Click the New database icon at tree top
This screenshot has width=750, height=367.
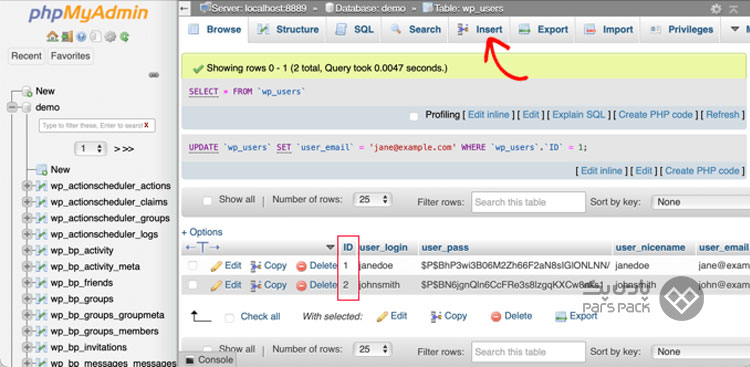(x=28, y=91)
